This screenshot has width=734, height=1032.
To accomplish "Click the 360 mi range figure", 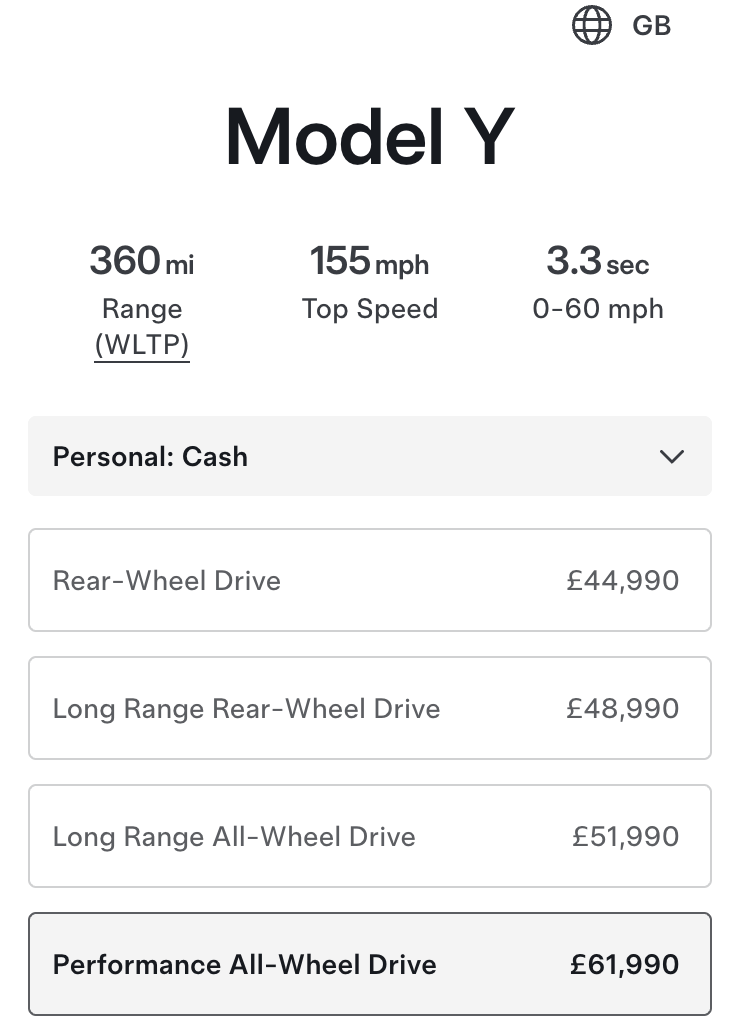I will tap(141, 262).
